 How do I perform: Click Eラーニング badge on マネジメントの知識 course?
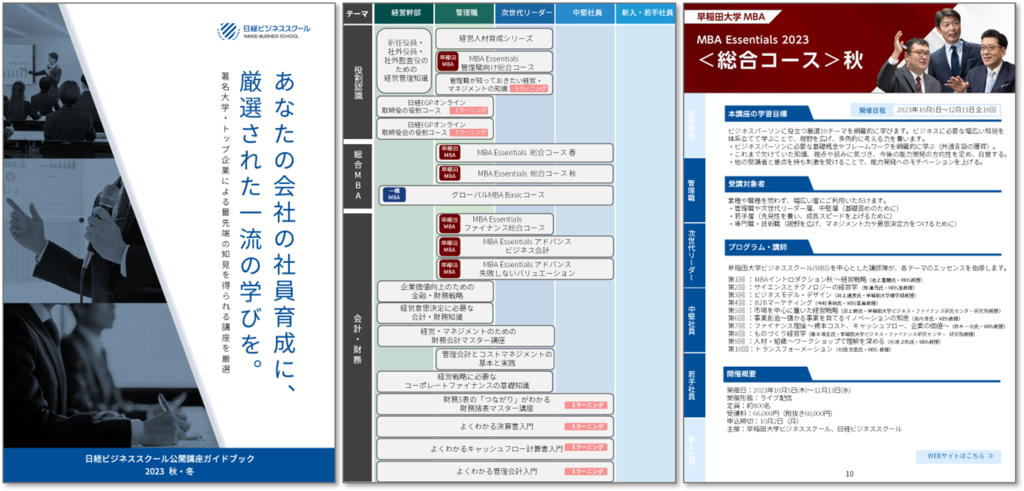click(528, 88)
